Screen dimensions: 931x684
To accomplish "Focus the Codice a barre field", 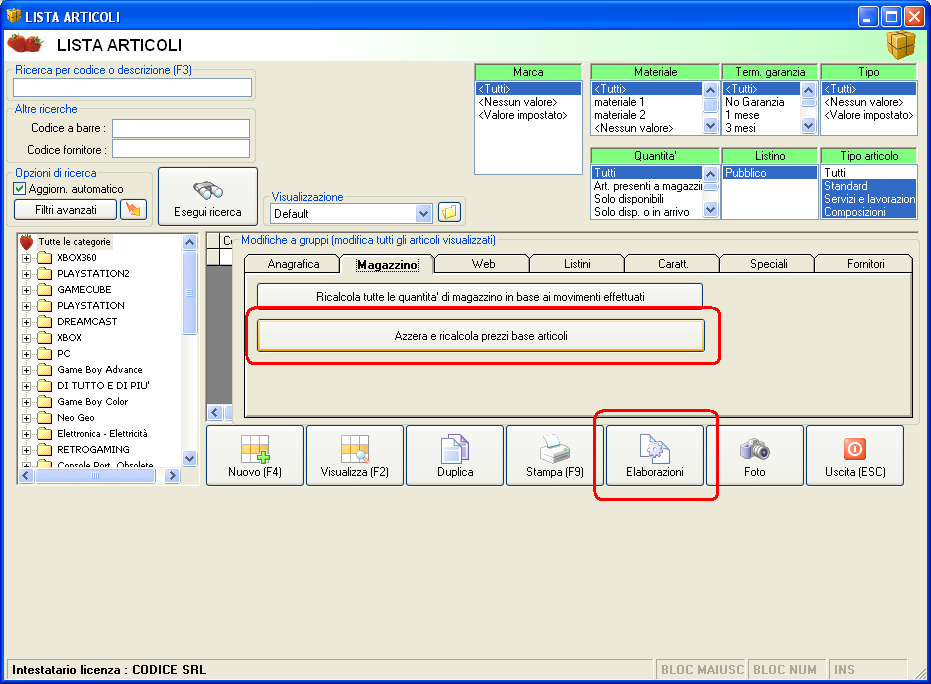I will pos(181,128).
